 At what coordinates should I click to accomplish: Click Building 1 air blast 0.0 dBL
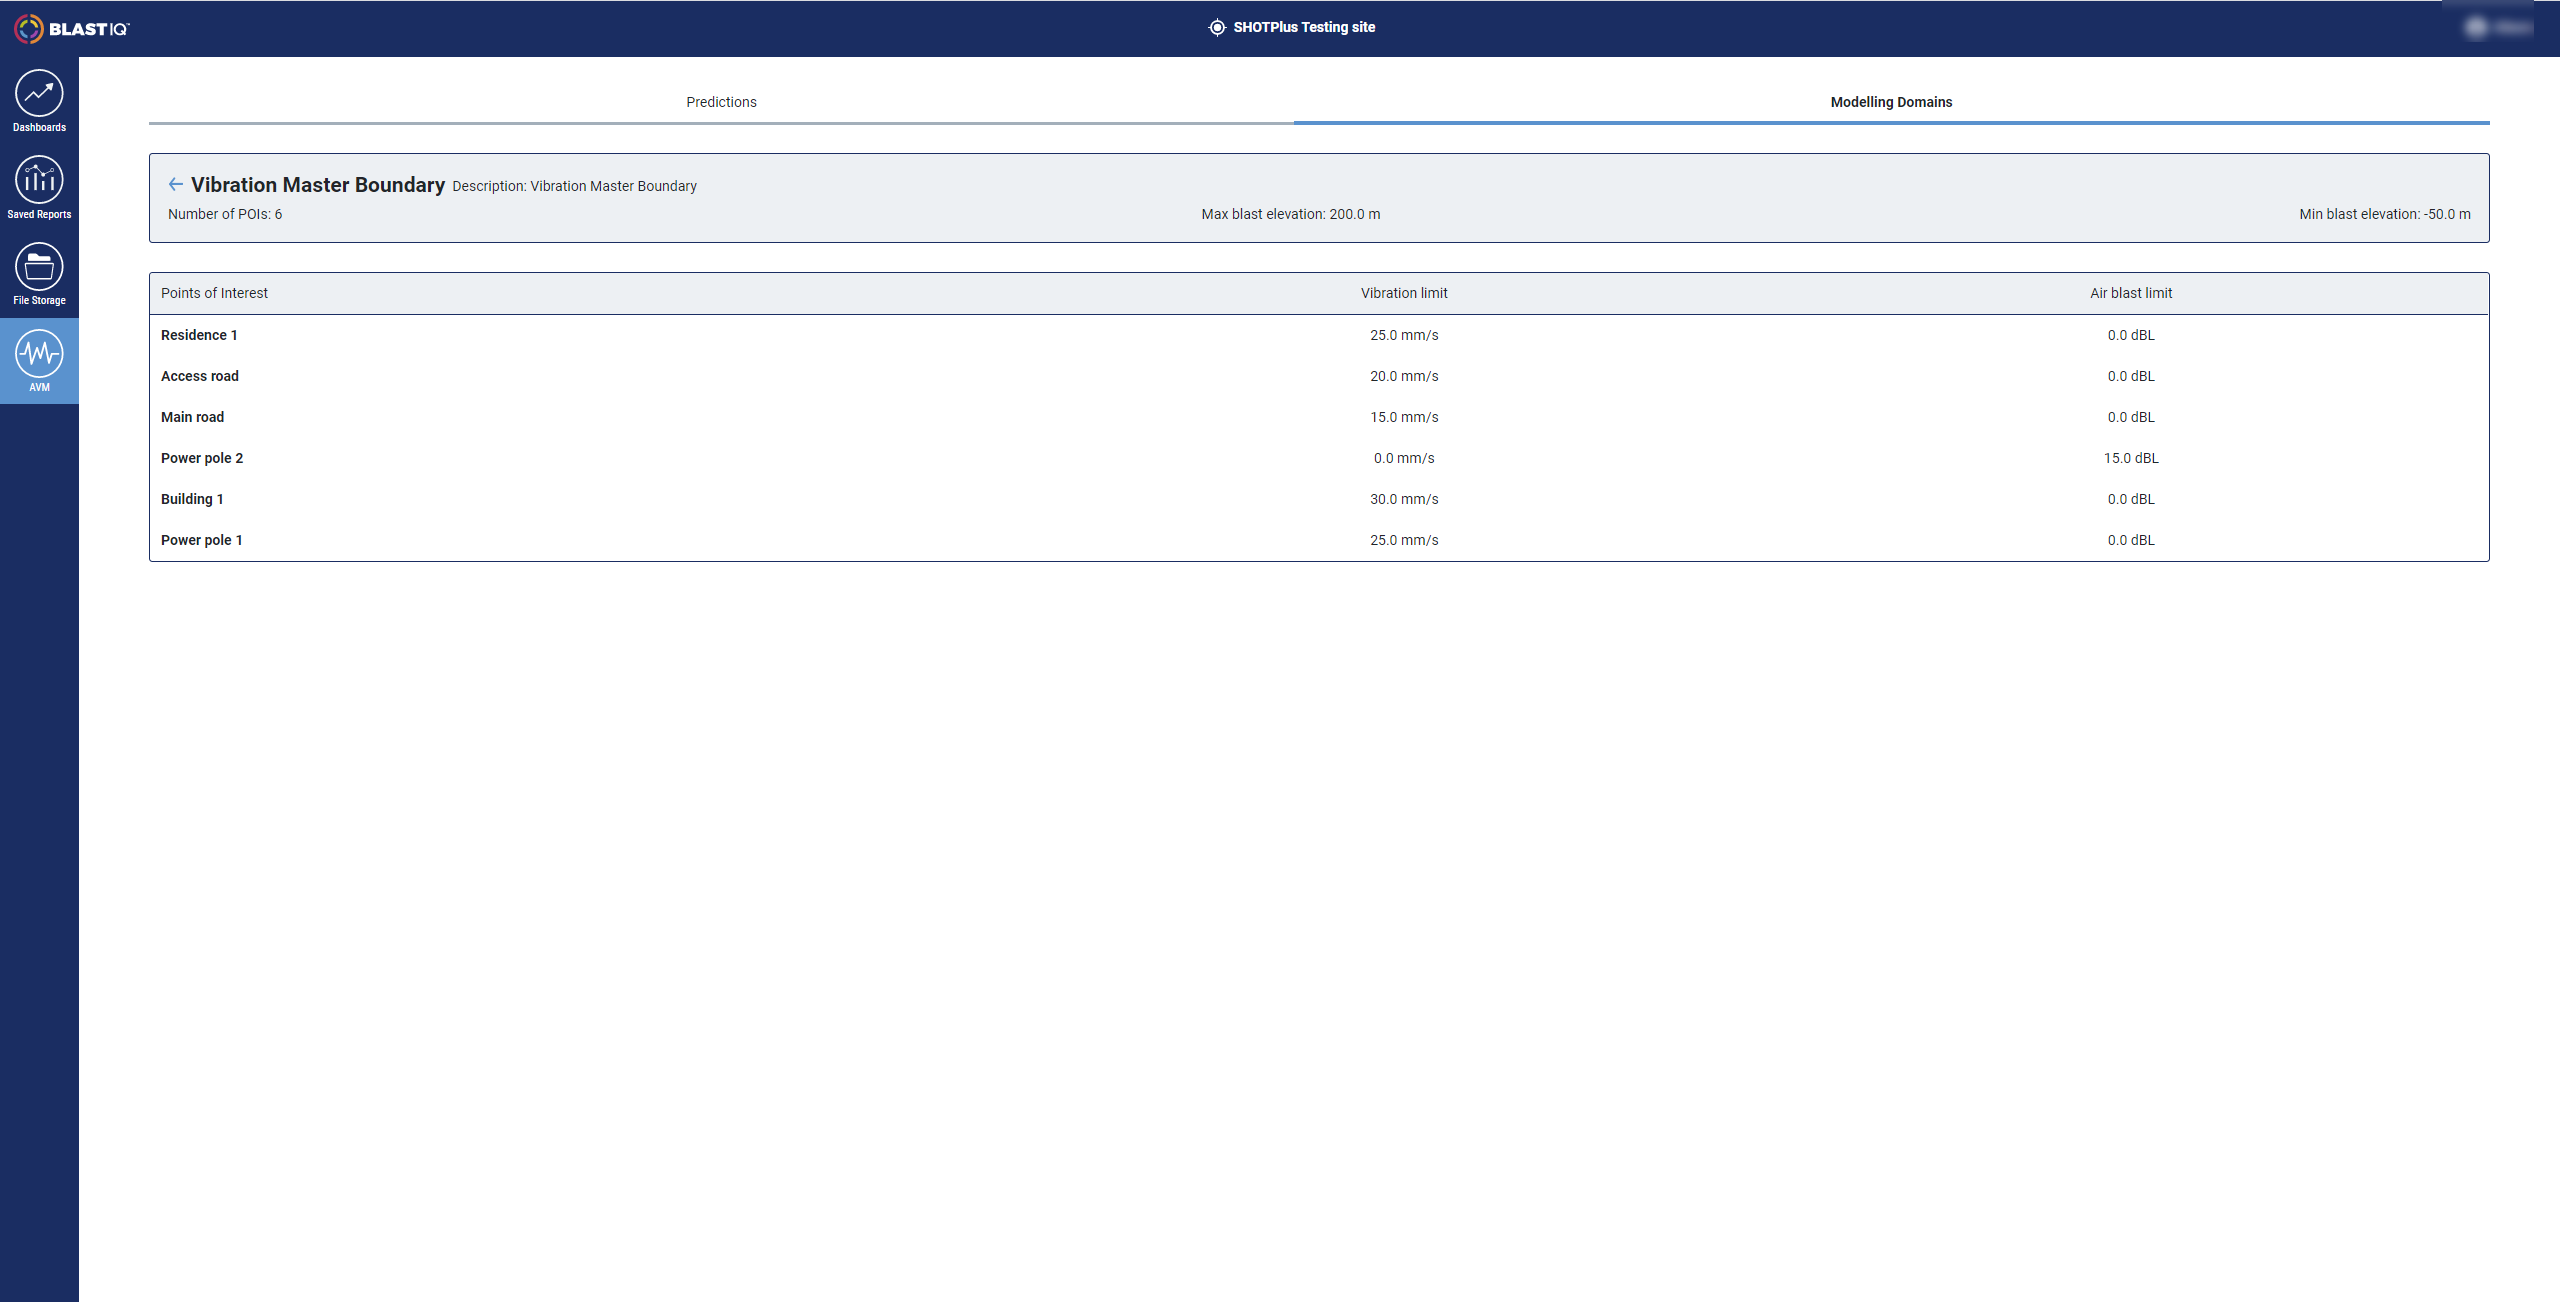[x=2131, y=499]
